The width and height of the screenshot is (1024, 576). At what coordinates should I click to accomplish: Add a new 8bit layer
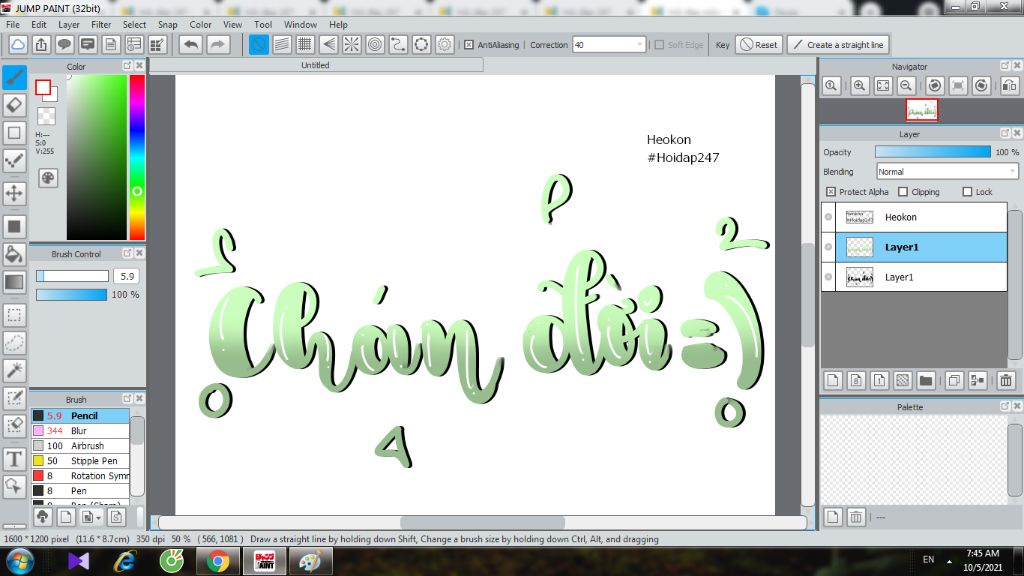(856, 380)
